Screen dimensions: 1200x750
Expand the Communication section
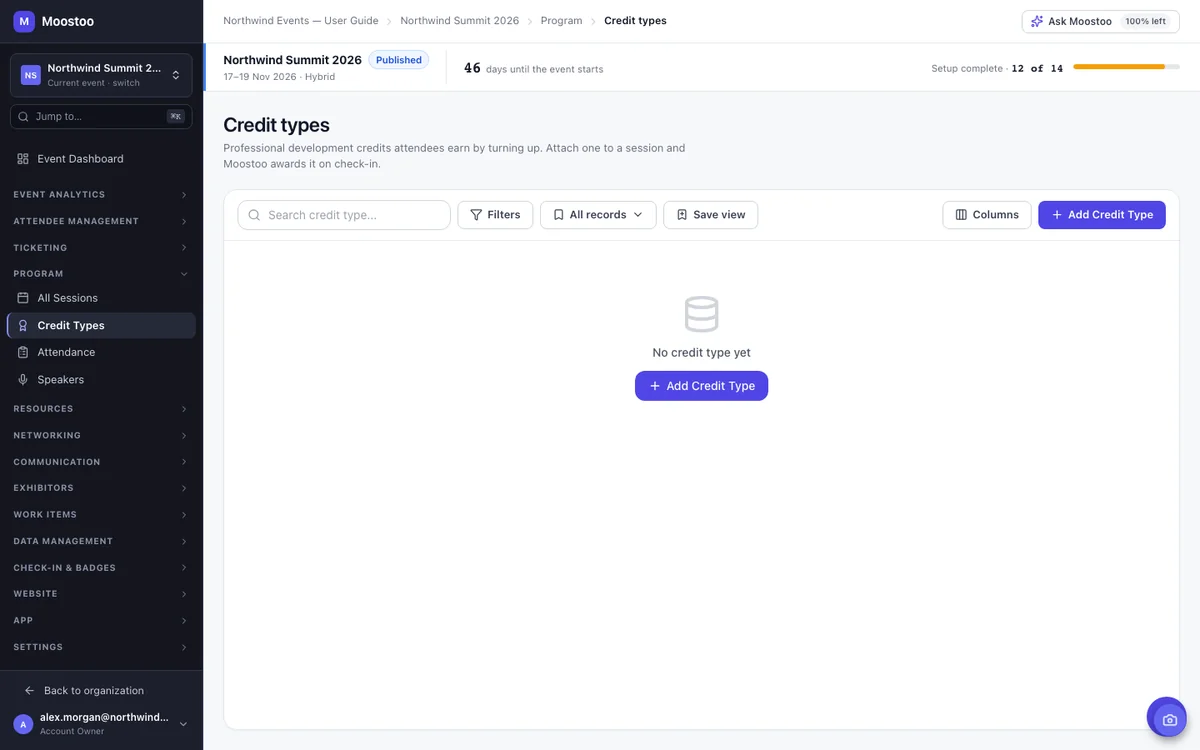tap(101, 462)
